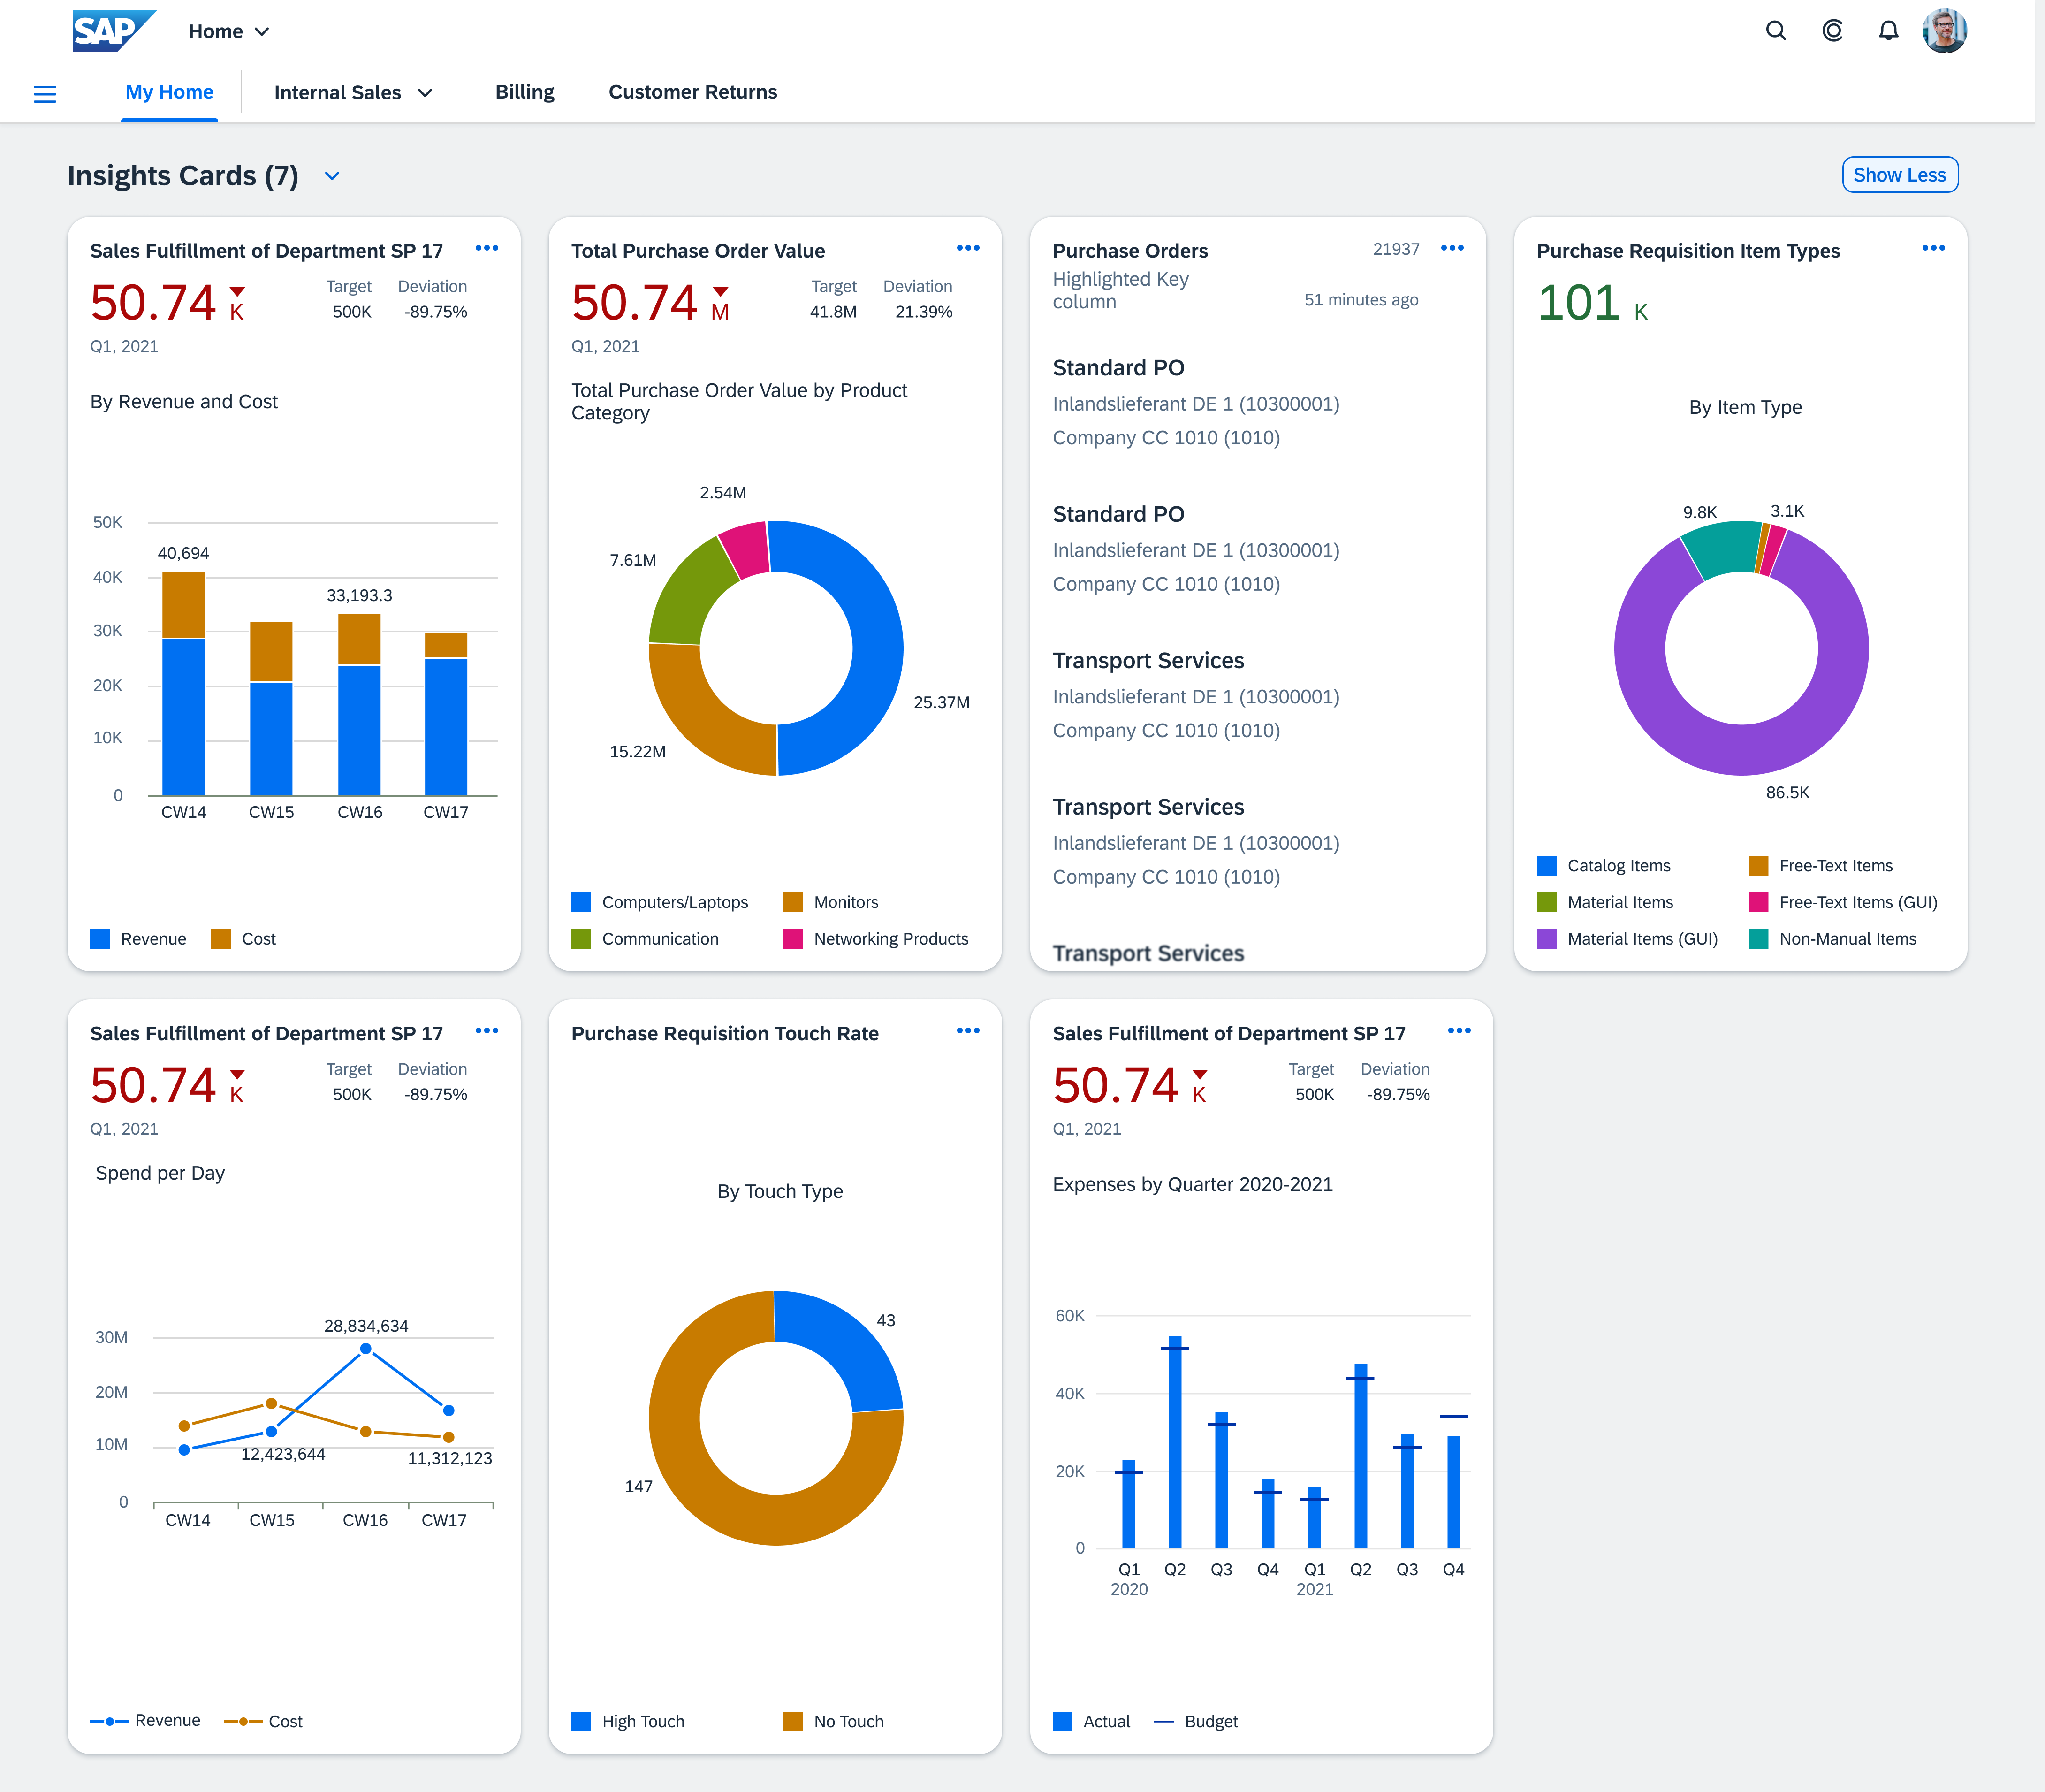
Task: Click the Material Items legend entry
Action: coord(1605,902)
